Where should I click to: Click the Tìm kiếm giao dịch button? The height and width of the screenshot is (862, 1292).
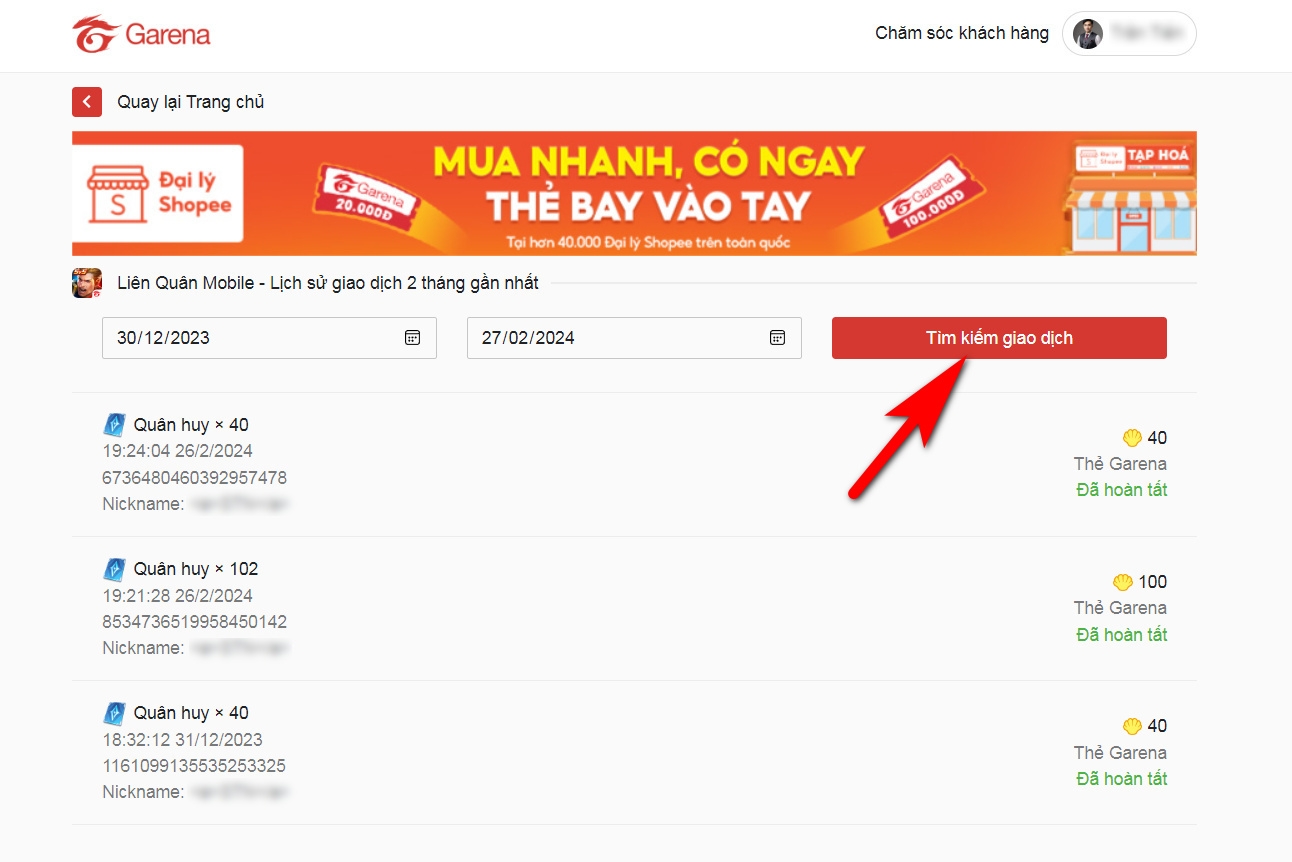(999, 338)
